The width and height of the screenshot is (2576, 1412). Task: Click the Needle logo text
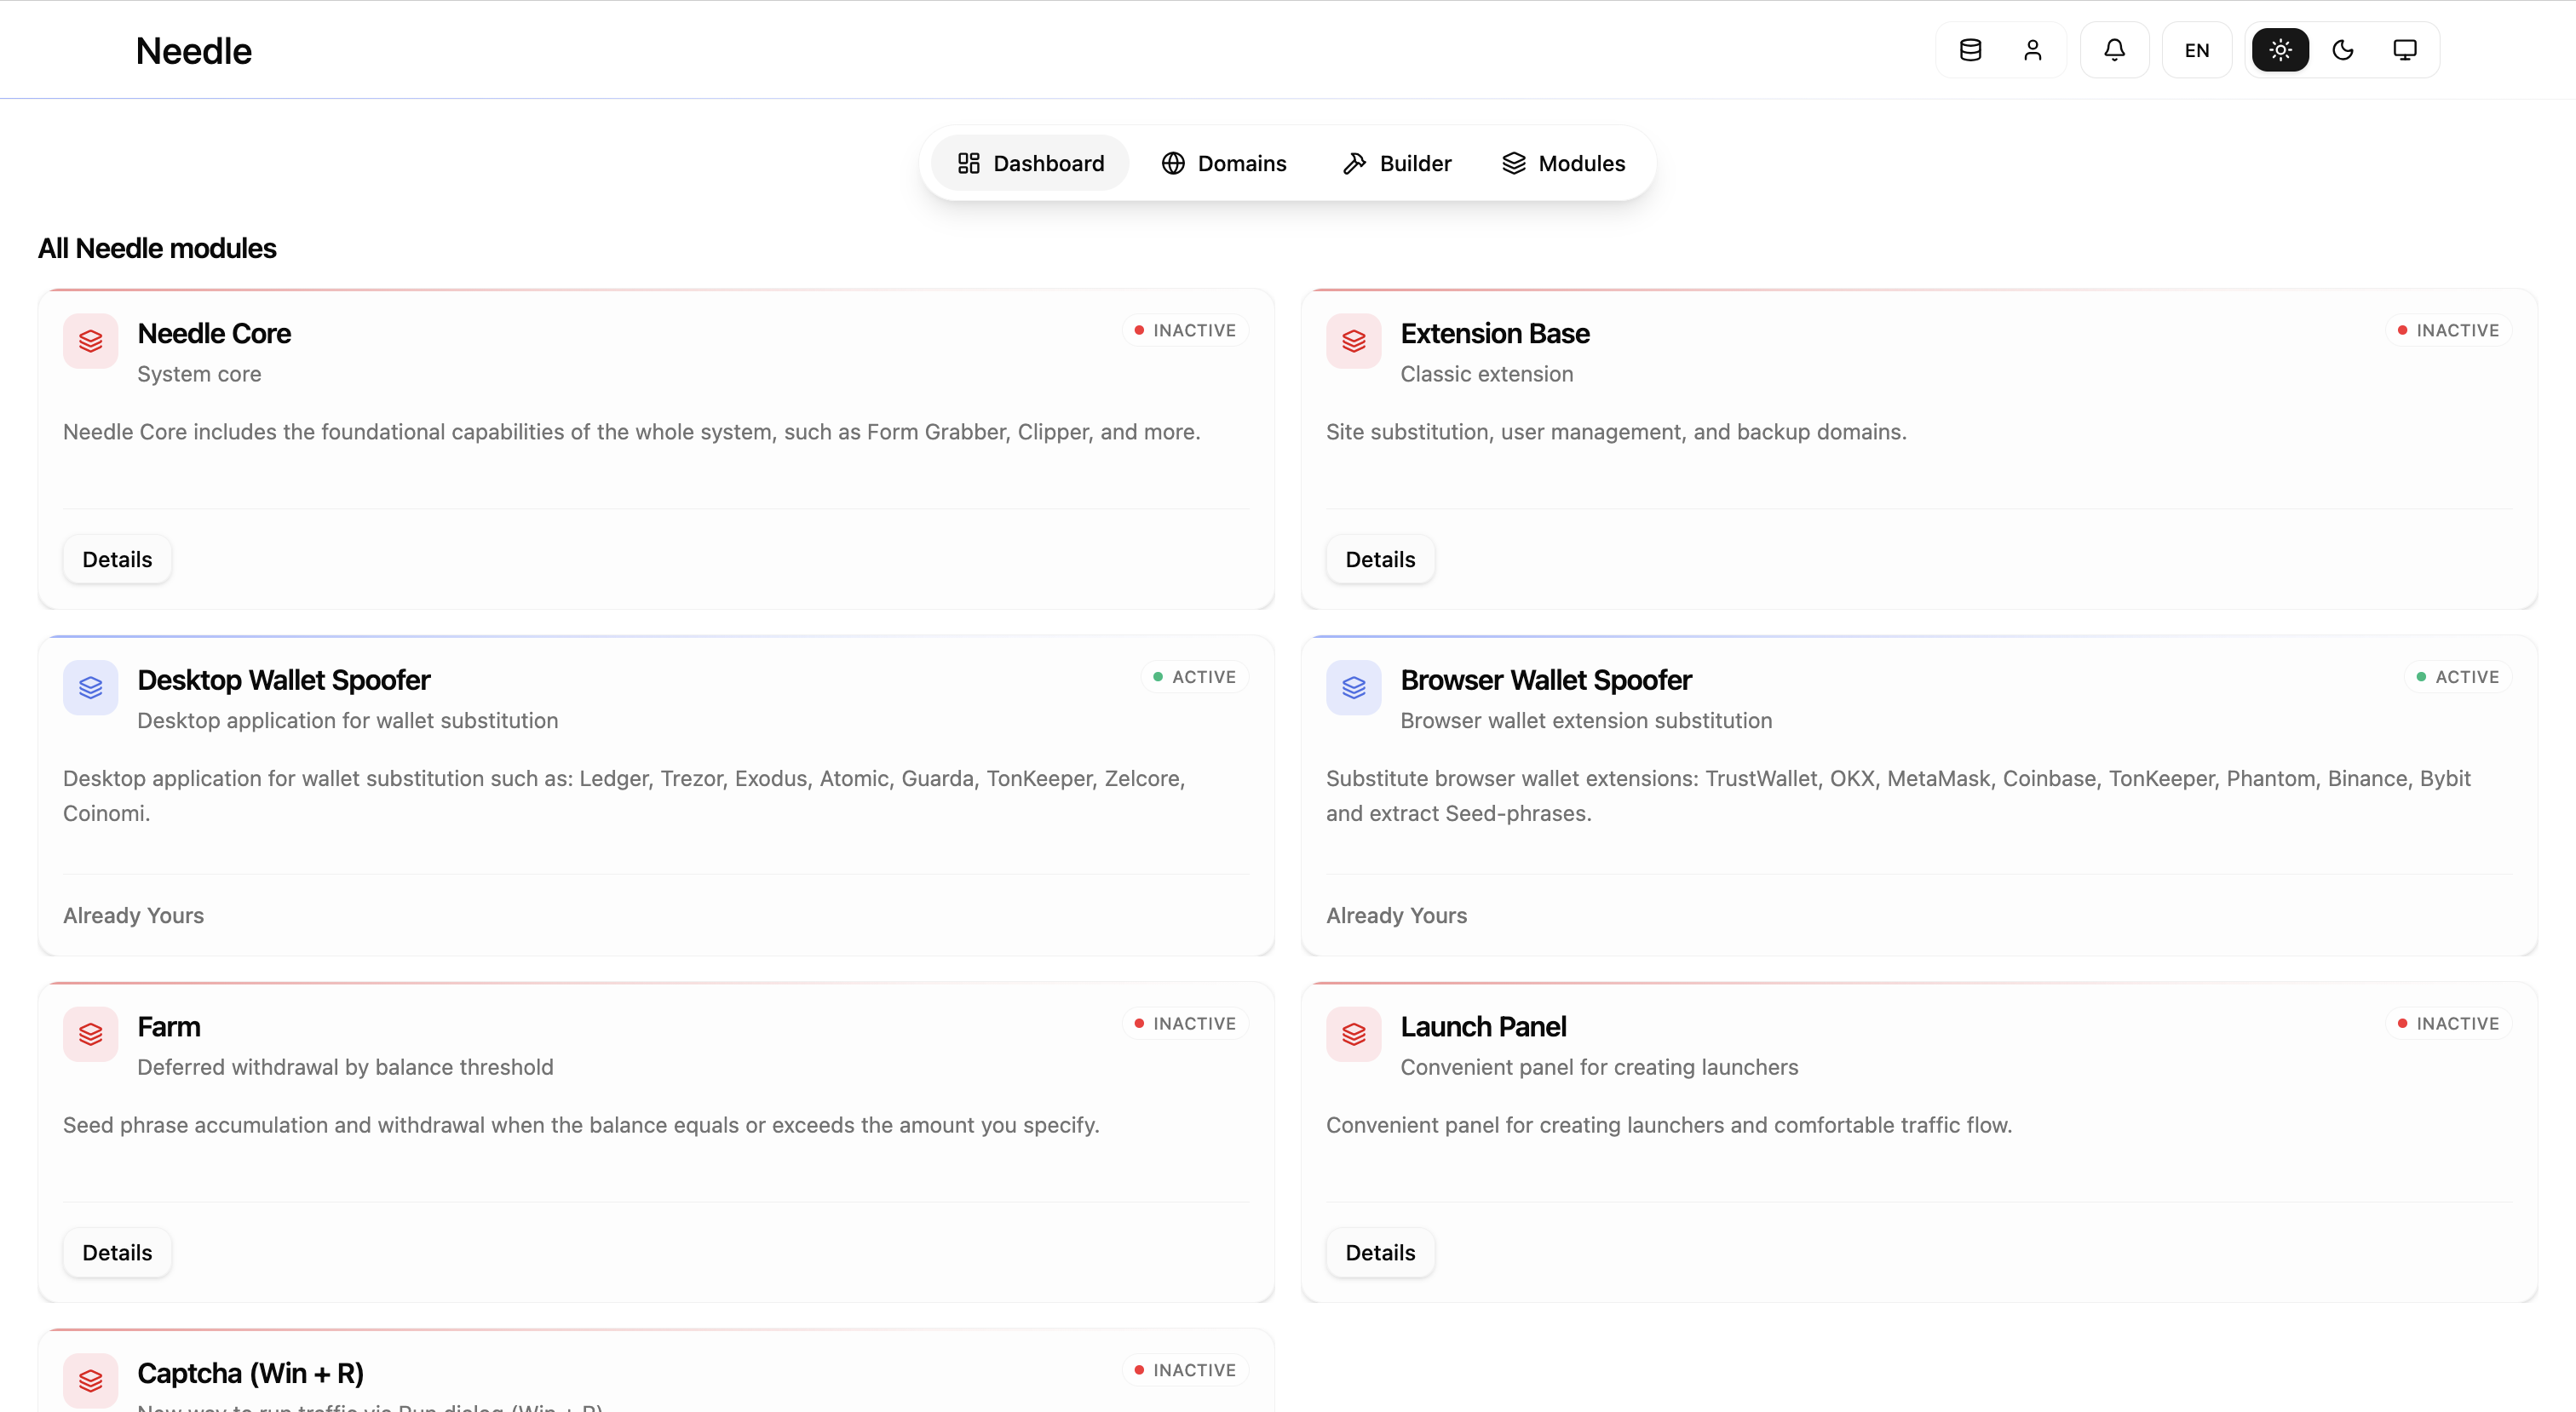194,51
